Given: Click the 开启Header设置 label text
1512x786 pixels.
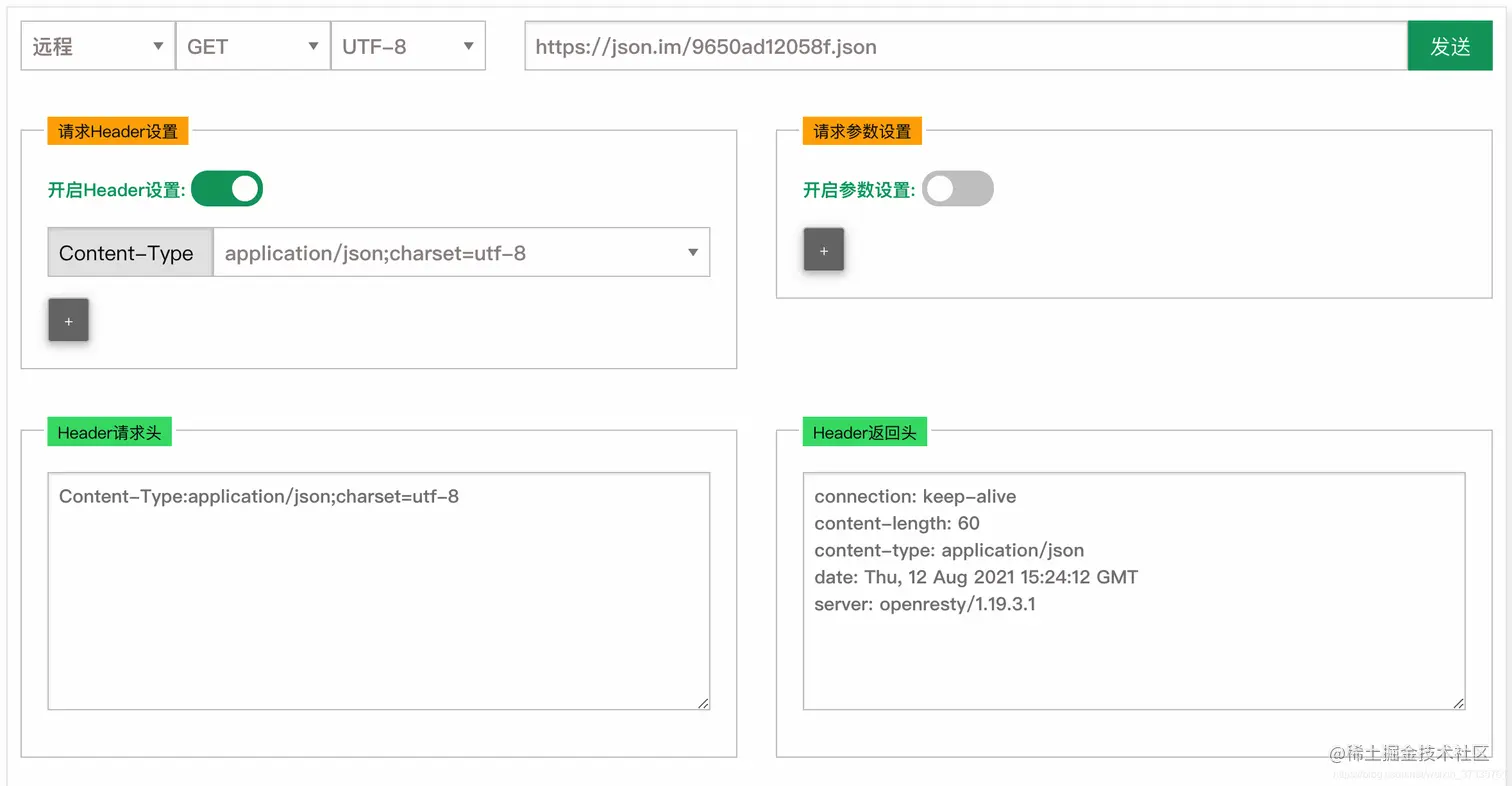Looking at the screenshot, I should click(117, 190).
